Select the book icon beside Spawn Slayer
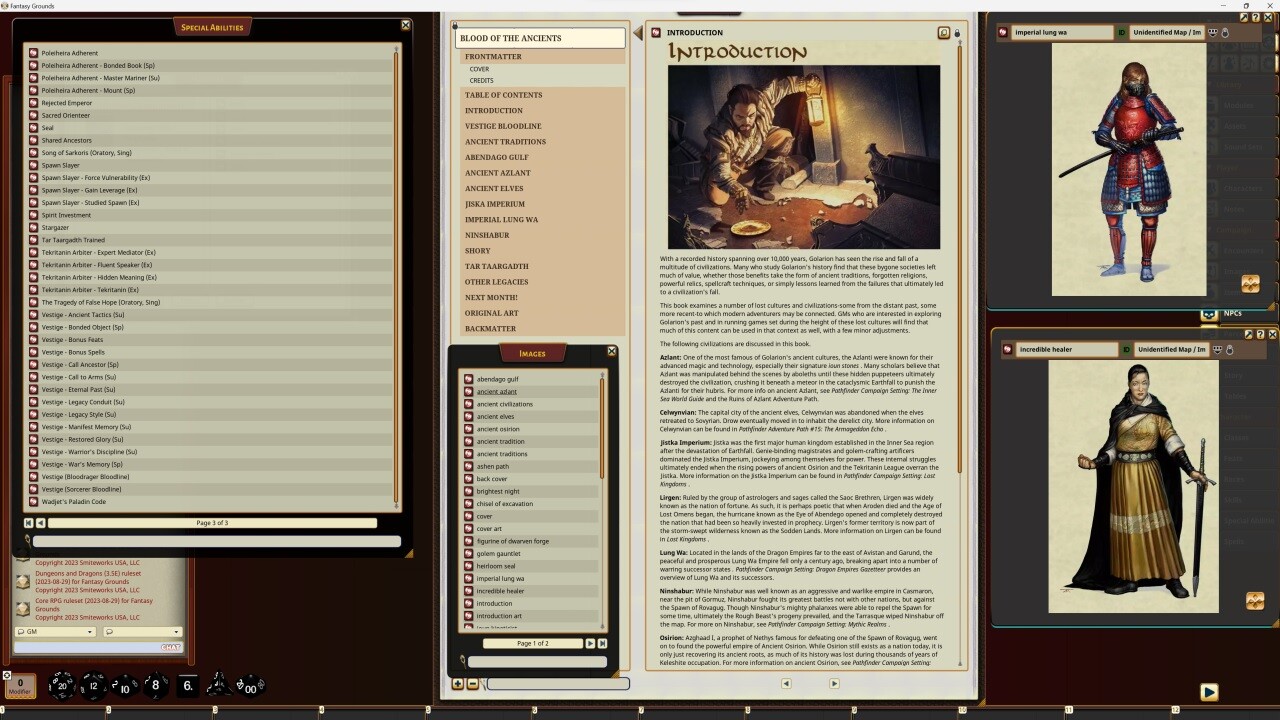This screenshot has width=1280, height=720. click(34, 165)
